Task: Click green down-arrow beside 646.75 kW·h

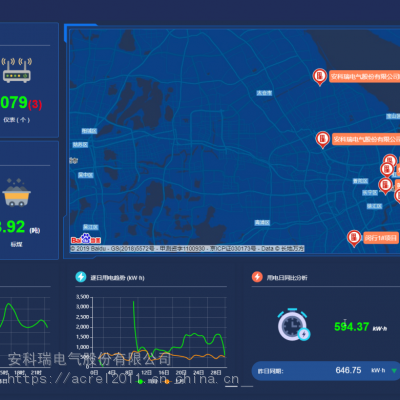Action: coord(394,371)
